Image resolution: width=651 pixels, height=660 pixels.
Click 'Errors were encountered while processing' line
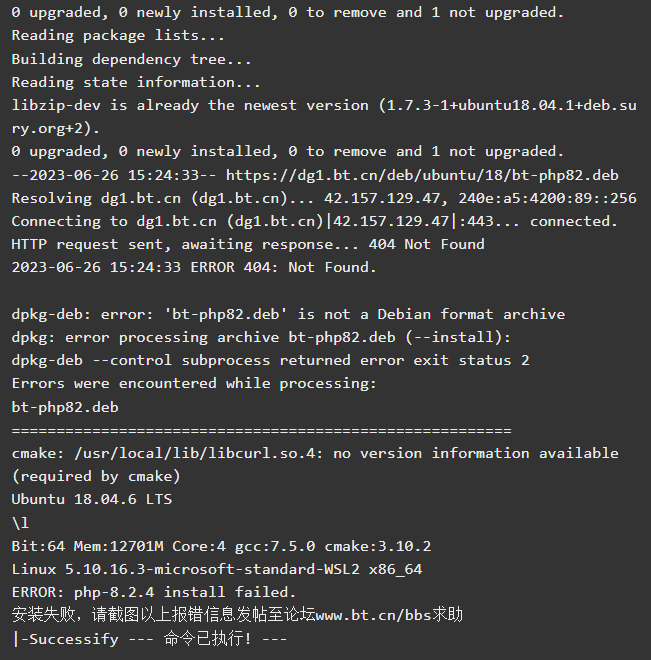[194, 383]
